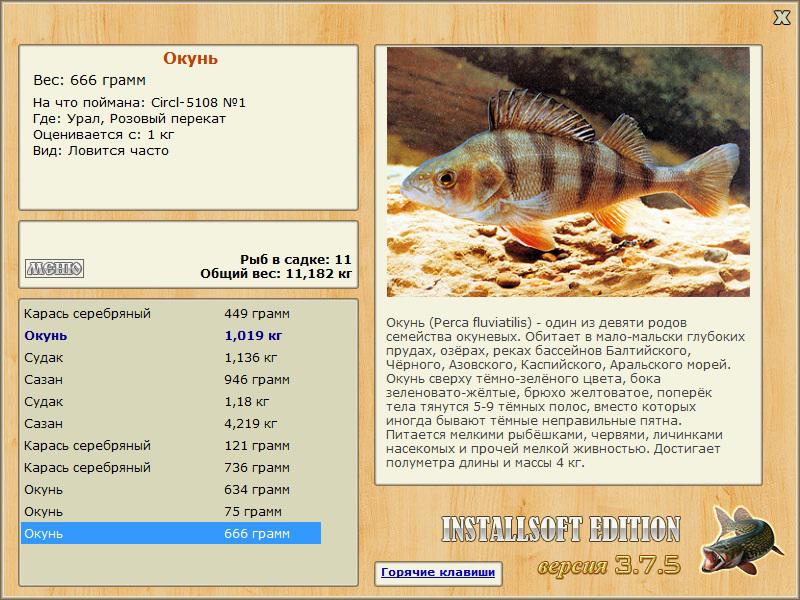
Task: Choose Карась серебряный 121 грамм entry
Action: 171,445
